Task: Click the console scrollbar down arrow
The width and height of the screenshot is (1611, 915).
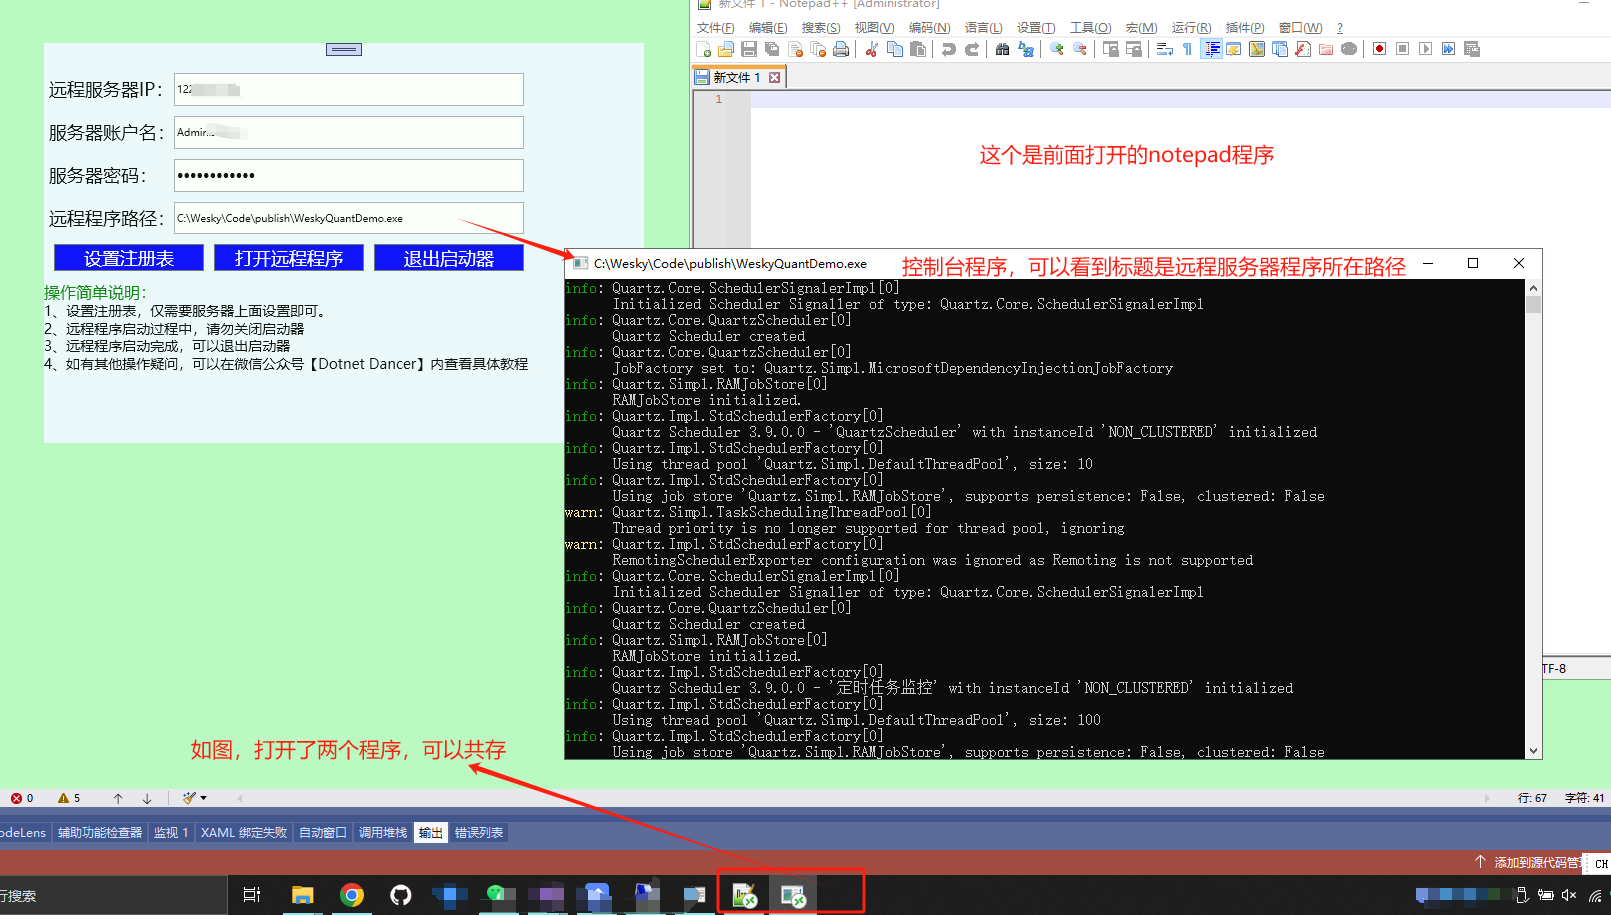Action: (1534, 751)
